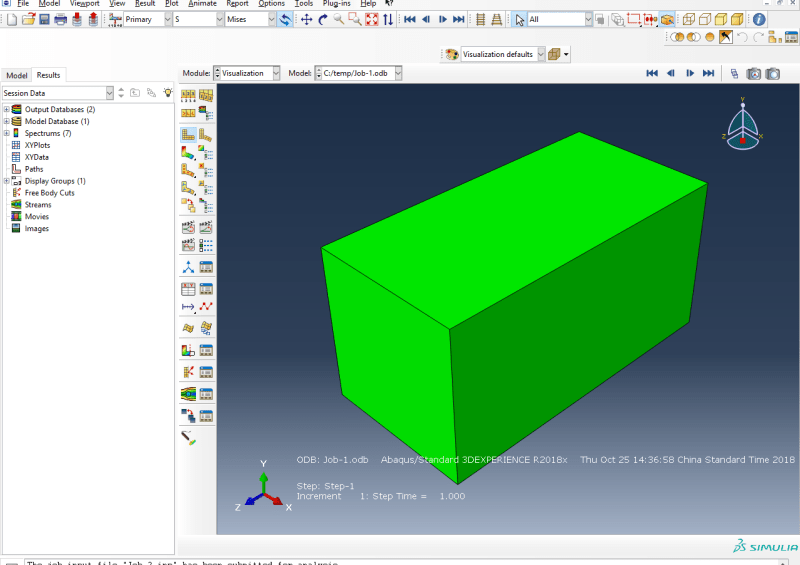Open the Animate menu
Viewport: 800px width, 565px height.
click(203, 4)
